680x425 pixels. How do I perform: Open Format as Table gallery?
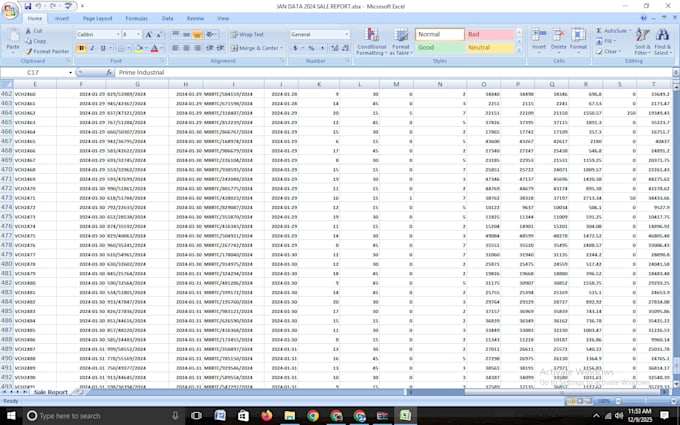pos(401,42)
